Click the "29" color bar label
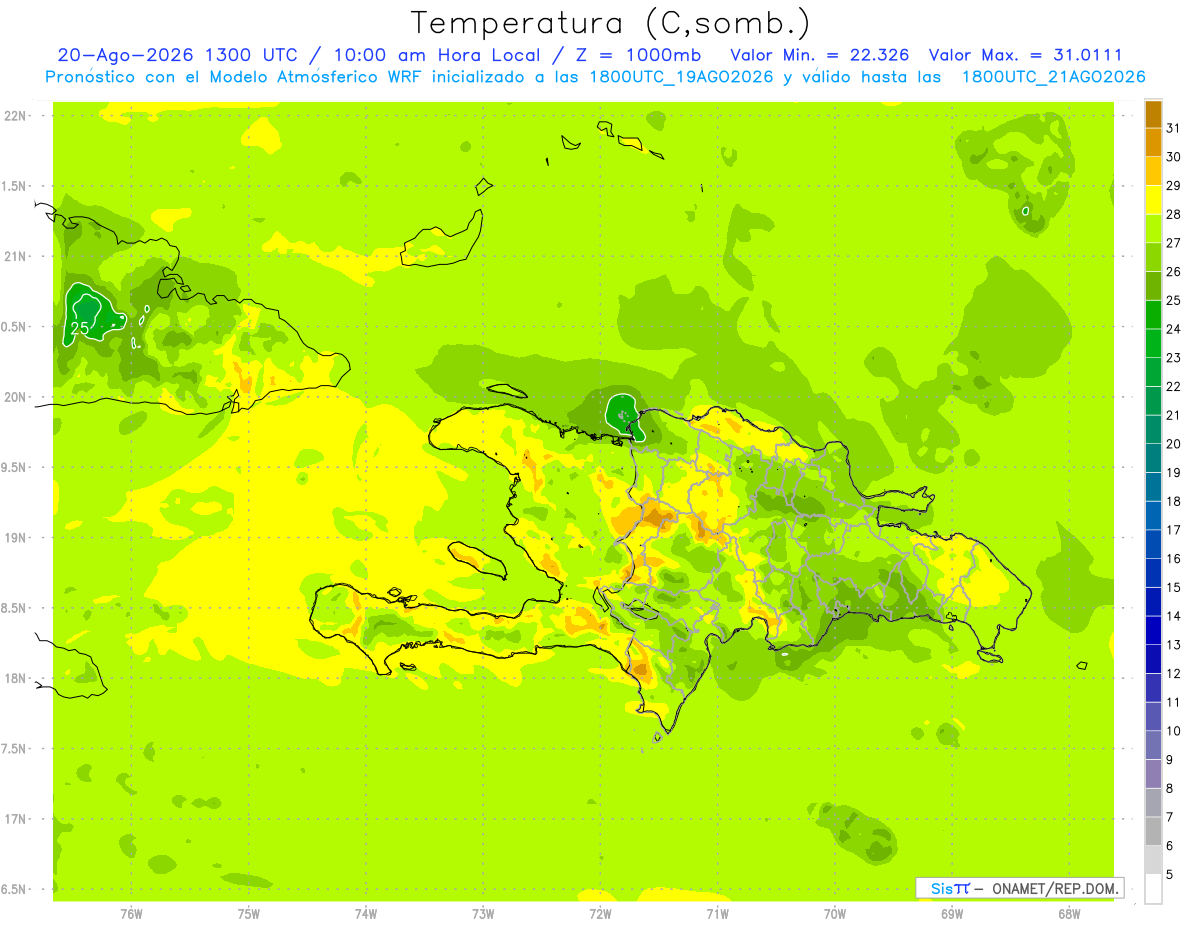The width and height of the screenshot is (1200, 927). [x=1174, y=186]
